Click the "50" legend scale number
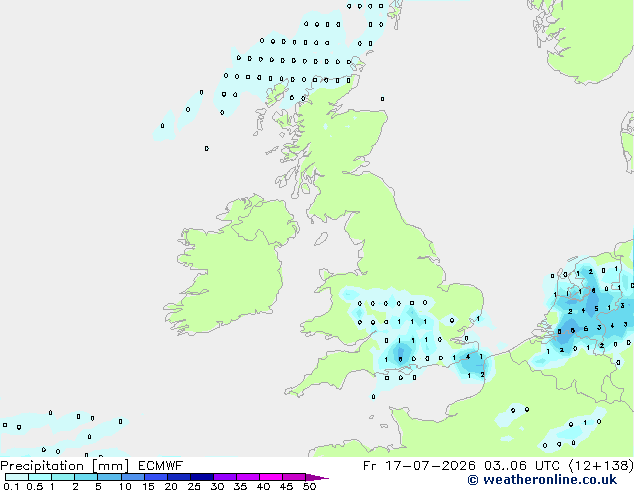The width and height of the screenshot is (634, 490). (x=309, y=486)
